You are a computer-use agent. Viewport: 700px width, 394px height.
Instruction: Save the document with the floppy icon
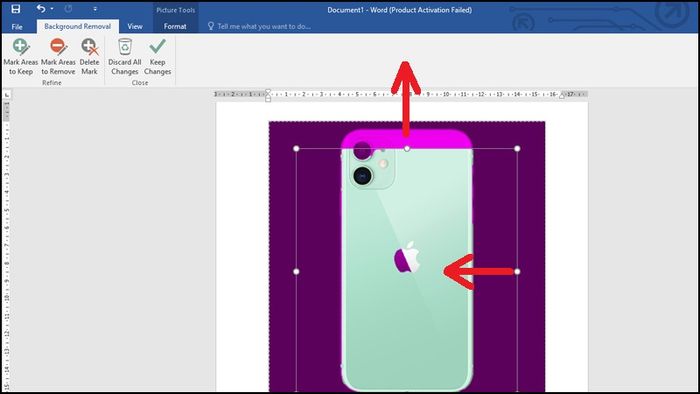pos(16,9)
